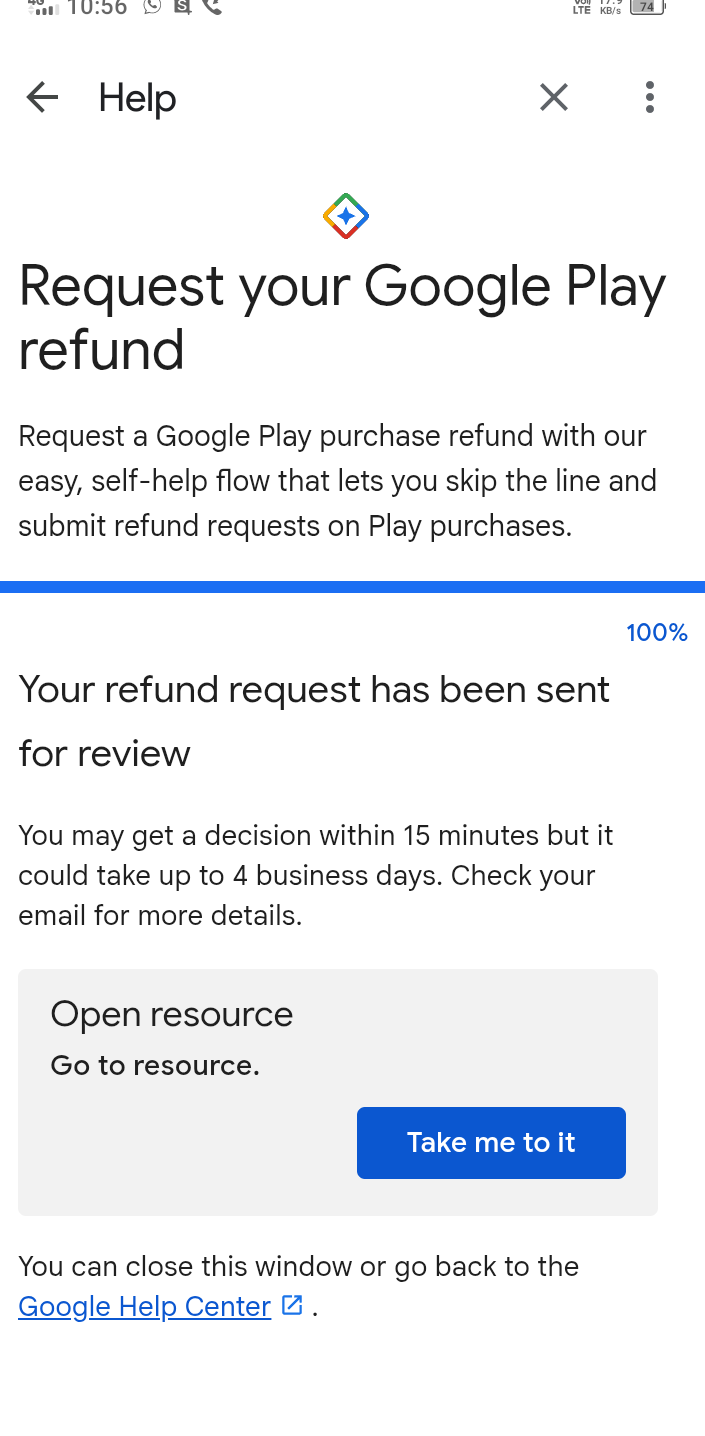Tap the "Help" title in the header
705x1436 pixels.
point(137,99)
